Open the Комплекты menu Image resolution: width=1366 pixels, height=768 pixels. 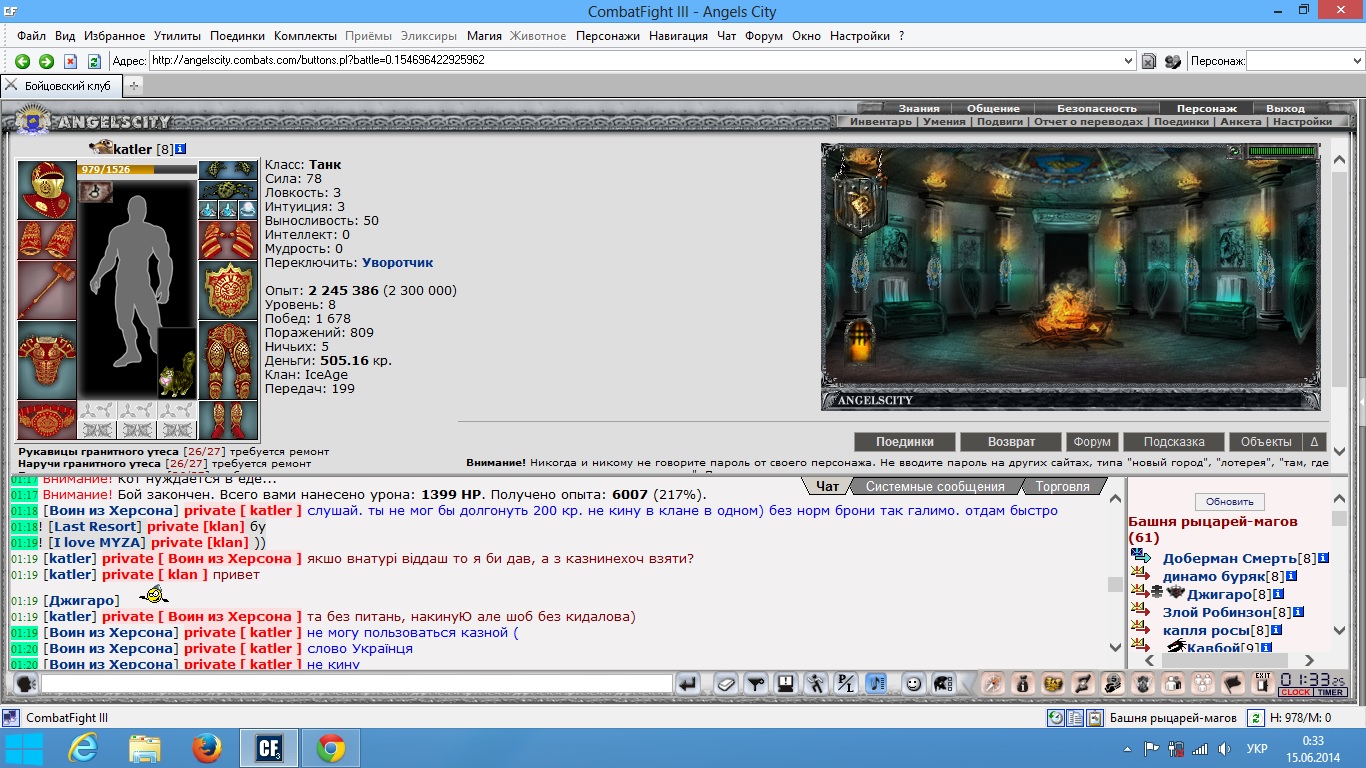coord(305,36)
